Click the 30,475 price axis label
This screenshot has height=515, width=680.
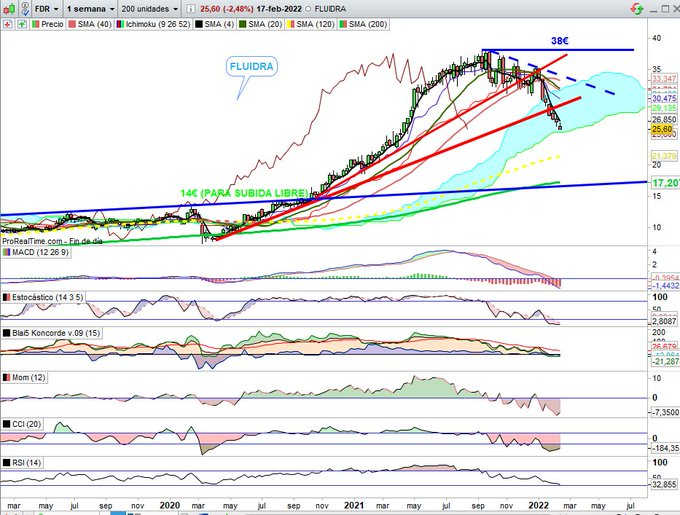coord(664,98)
